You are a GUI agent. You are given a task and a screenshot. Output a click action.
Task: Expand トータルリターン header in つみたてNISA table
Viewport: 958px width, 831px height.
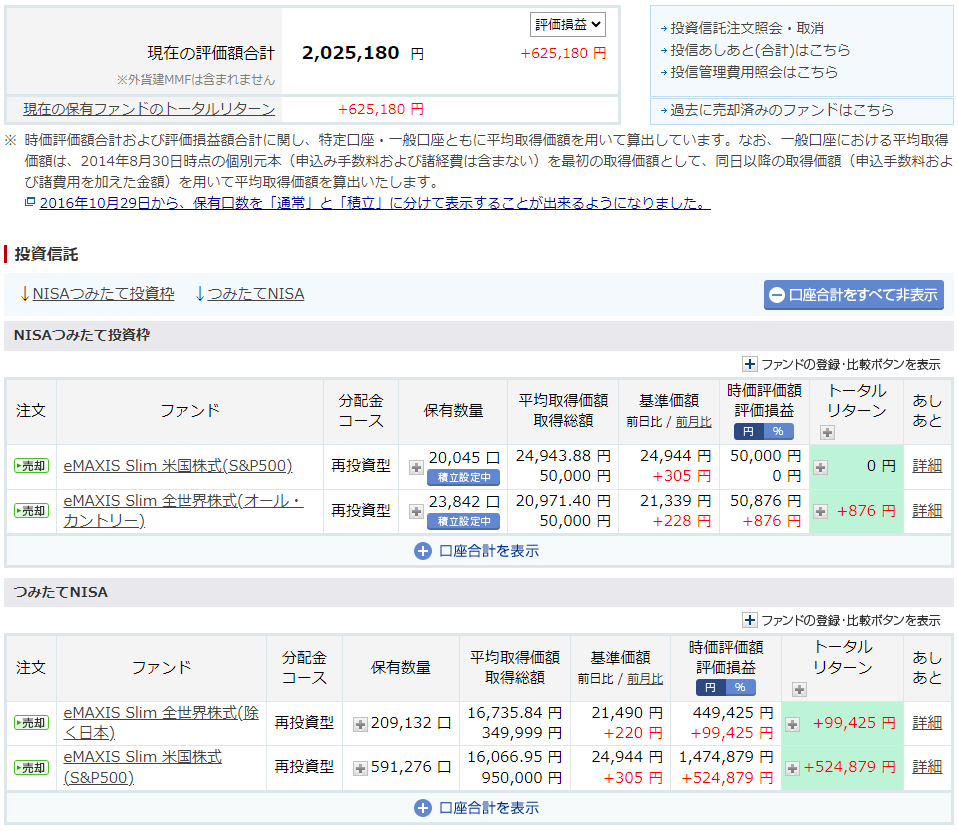point(799,690)
